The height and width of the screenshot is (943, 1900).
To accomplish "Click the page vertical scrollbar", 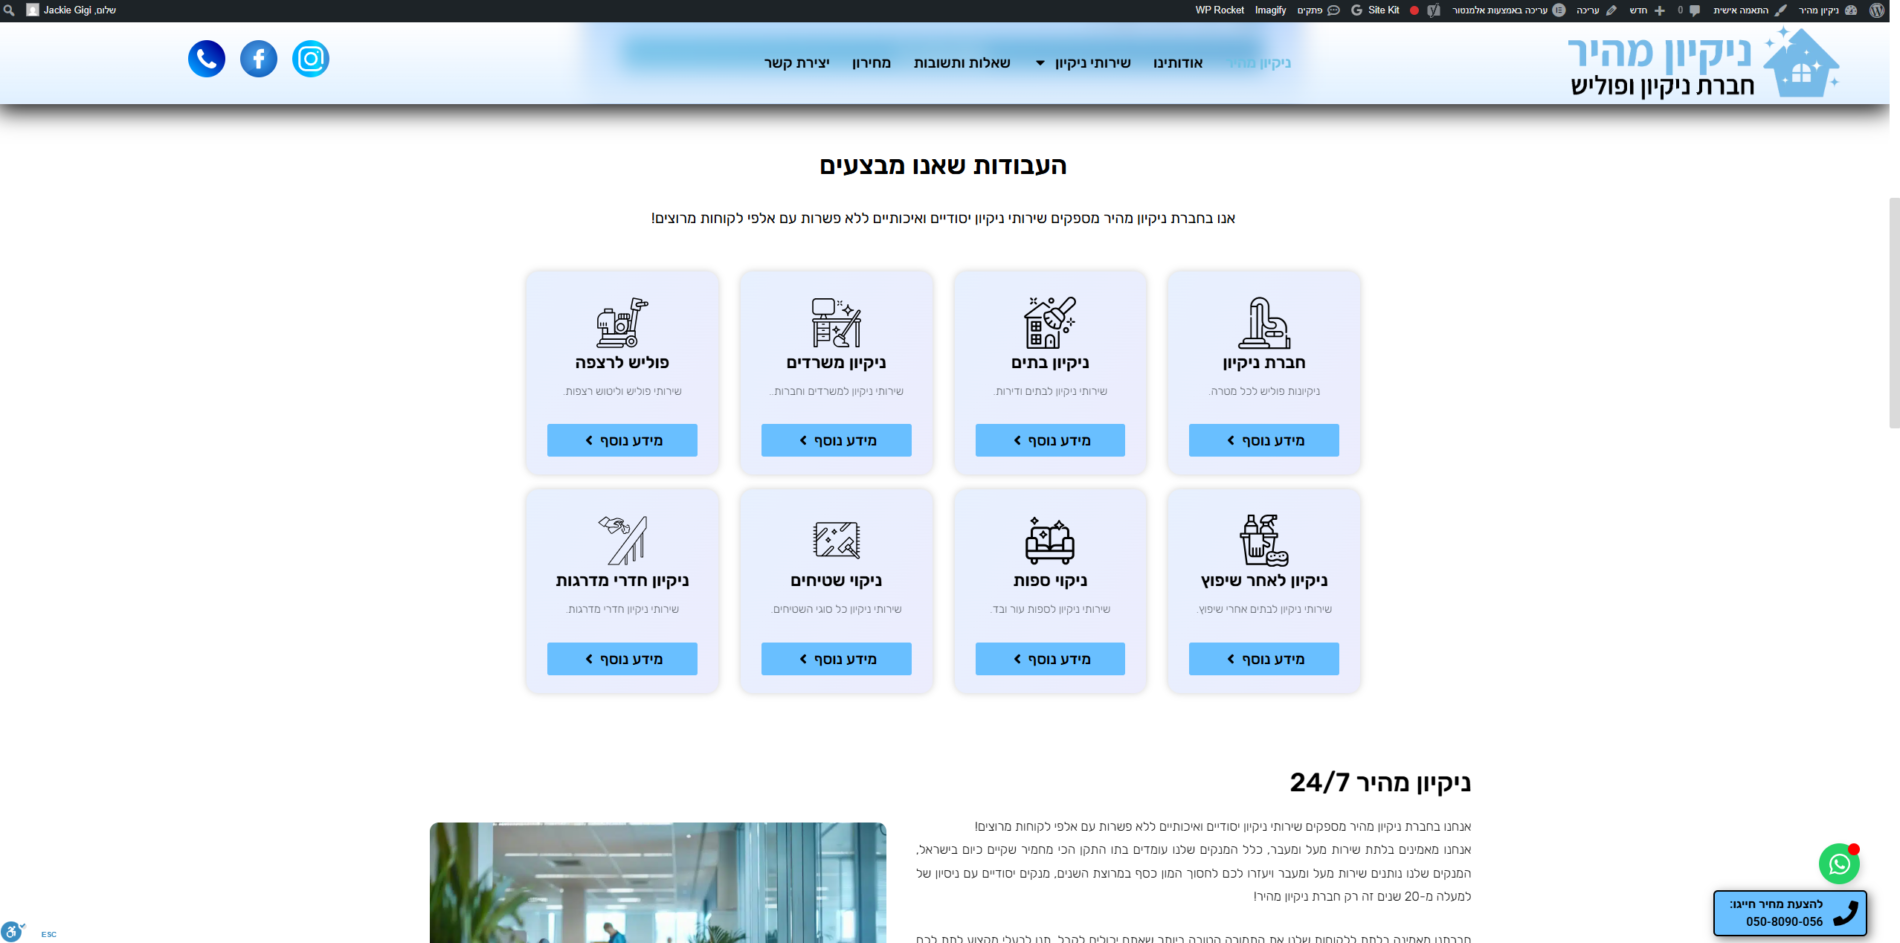I will pyautogui.click(x=1894, y=312).
